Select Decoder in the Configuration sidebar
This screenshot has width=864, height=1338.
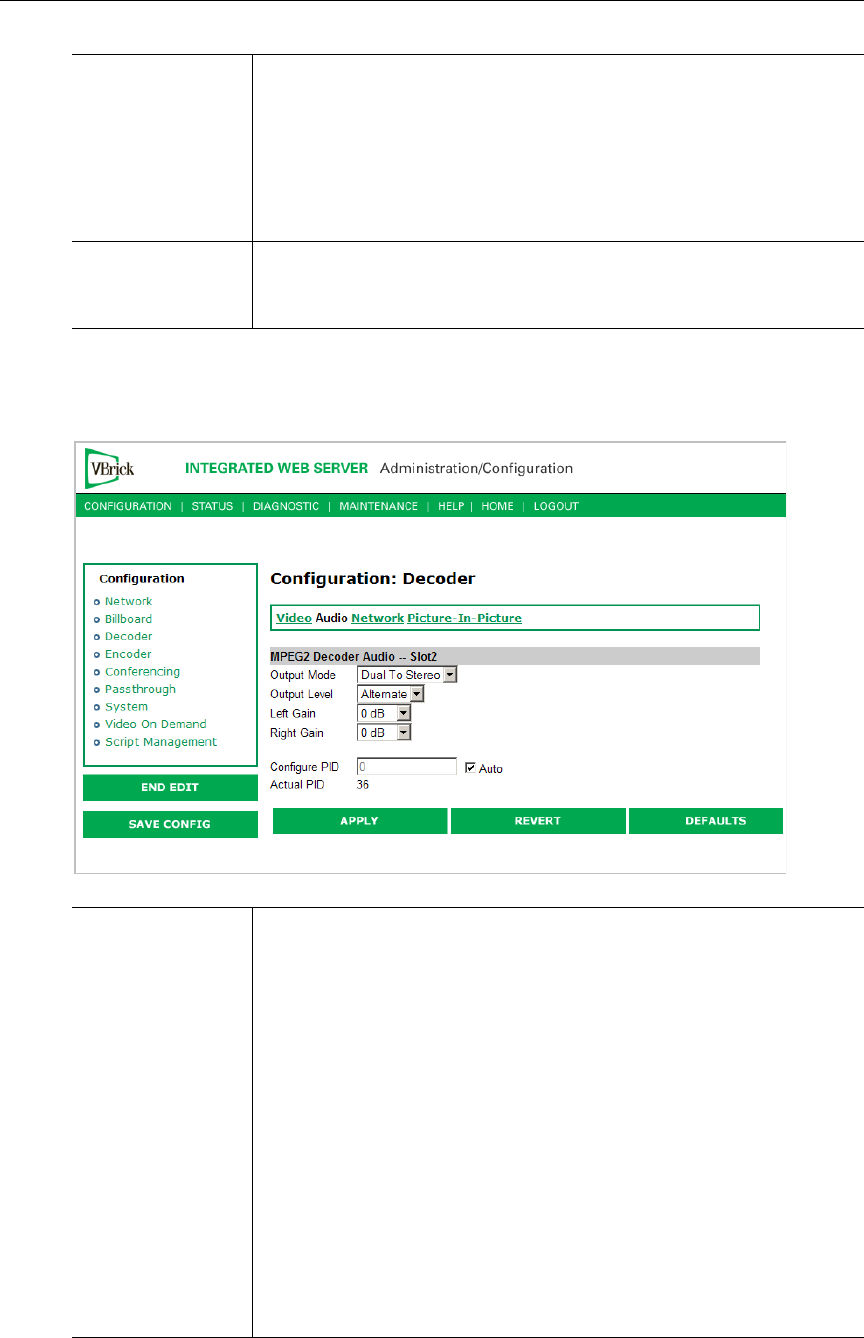129,636
